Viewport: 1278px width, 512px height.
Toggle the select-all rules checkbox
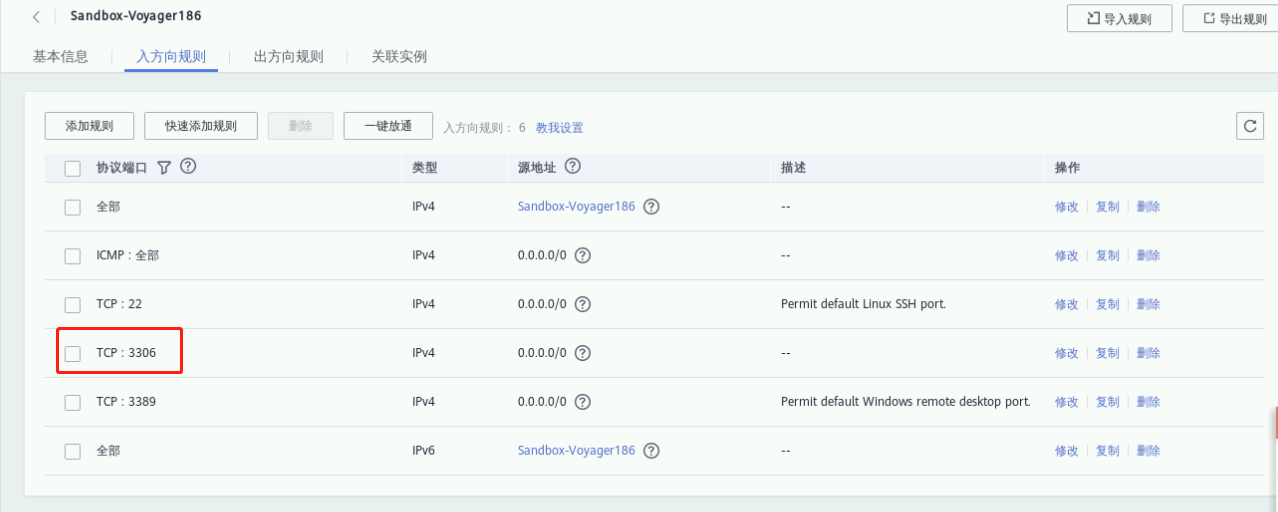click(73, 168)
